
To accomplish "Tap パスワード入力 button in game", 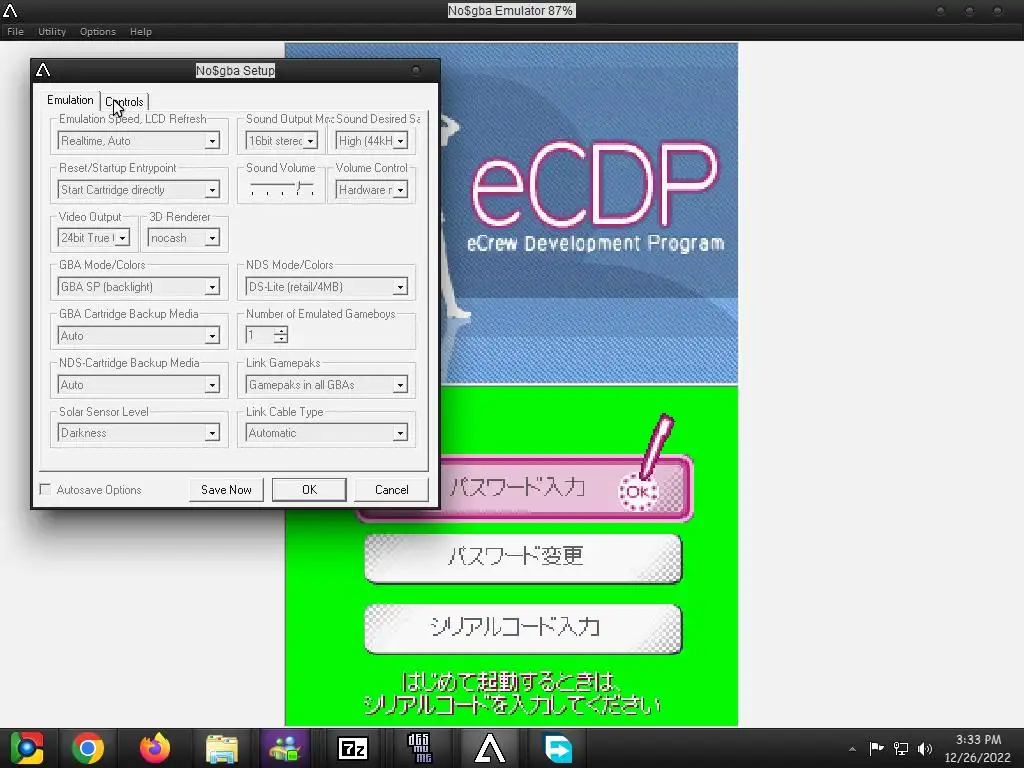I will point(525,488).
